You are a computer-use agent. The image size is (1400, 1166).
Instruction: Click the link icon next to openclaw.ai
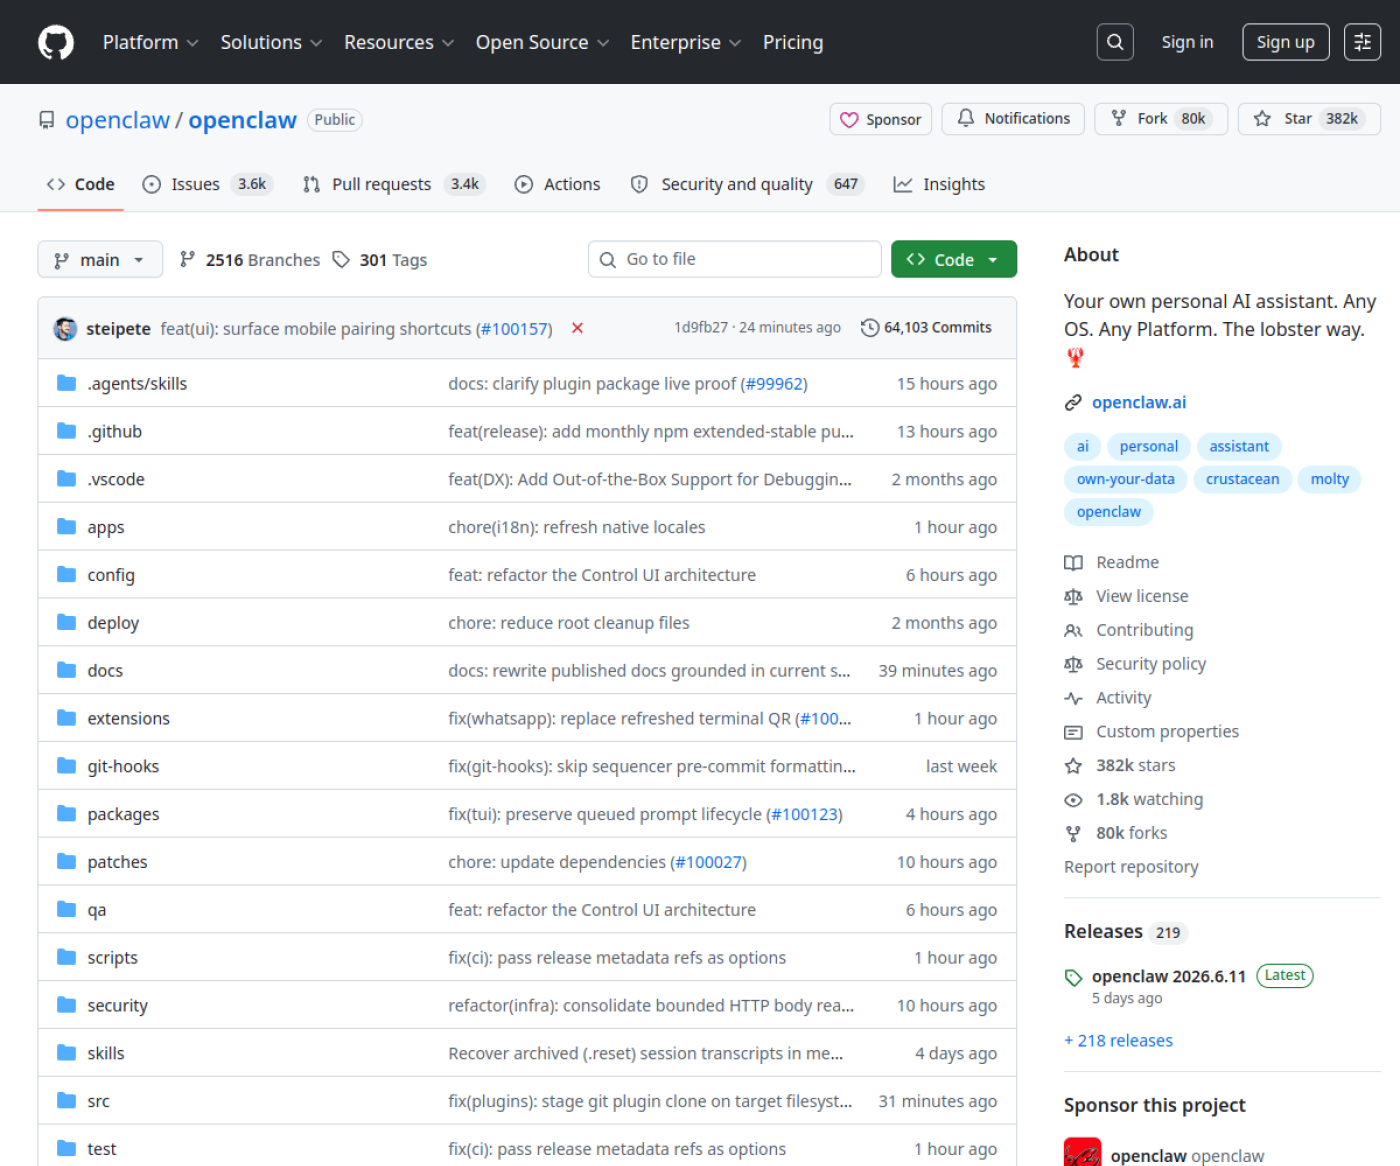pos(1073,402)
